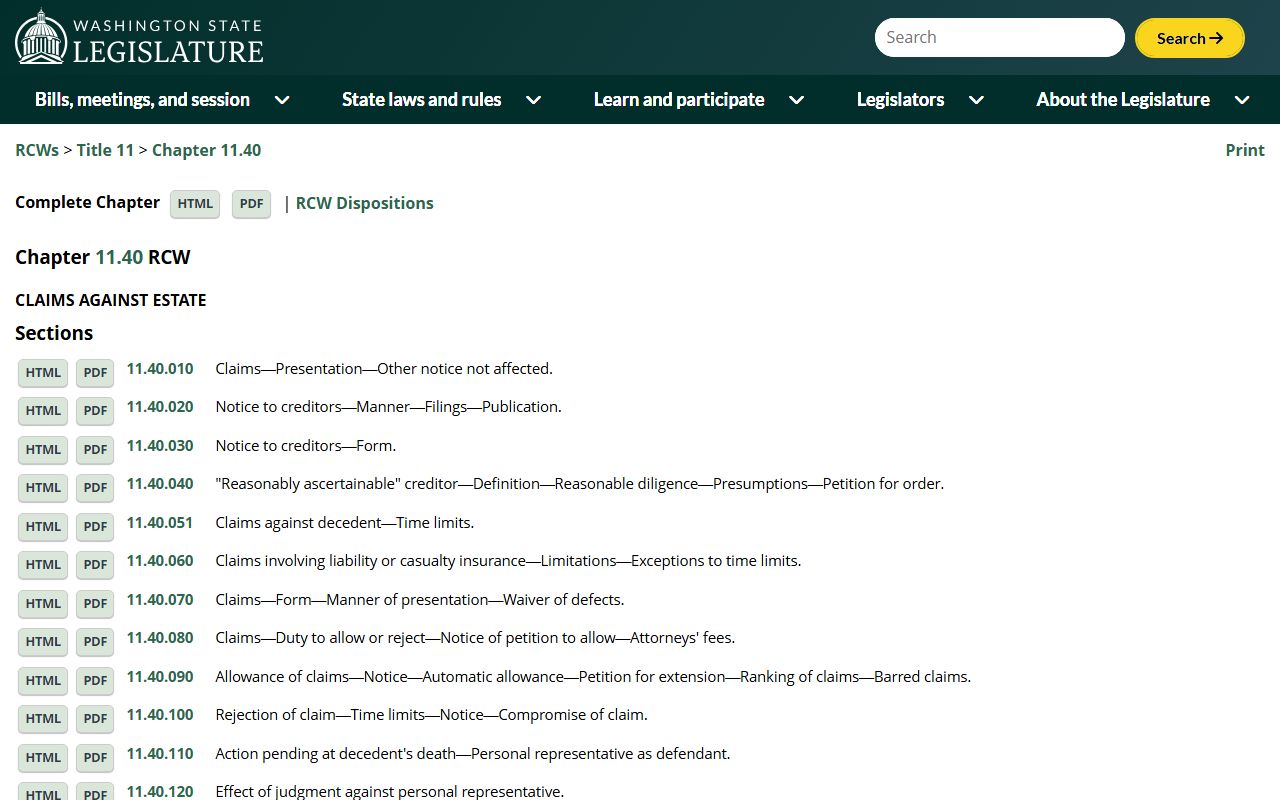Open PDF version of section 11.40.040
Image resolution: width=1280 pixels, height=800 pixels.
pyautogui.click(x=95, y=487)
